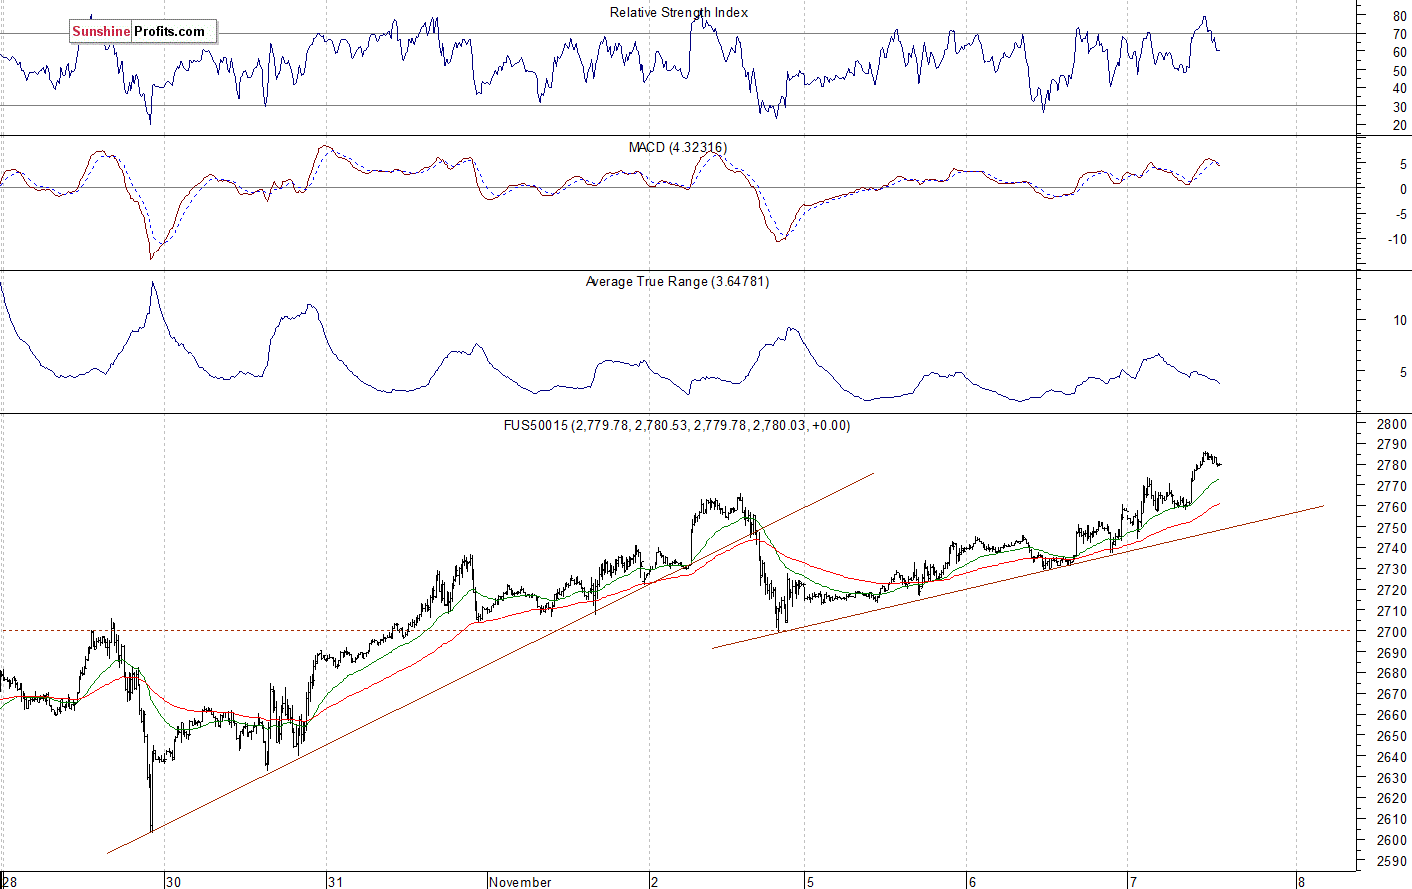The width and height of the screenshot is (1412, 889).
Task: Click the 31 date axis label
Action: pos(336,882)
